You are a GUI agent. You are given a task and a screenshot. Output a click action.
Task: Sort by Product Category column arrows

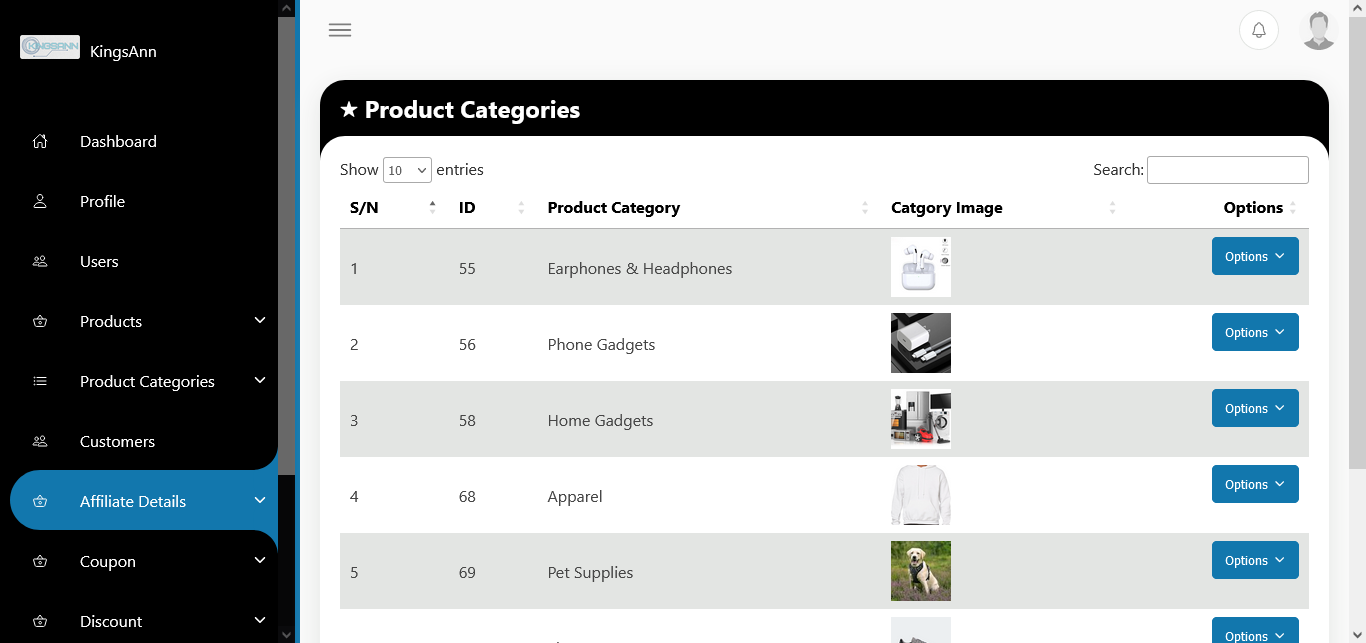point(864,208)
